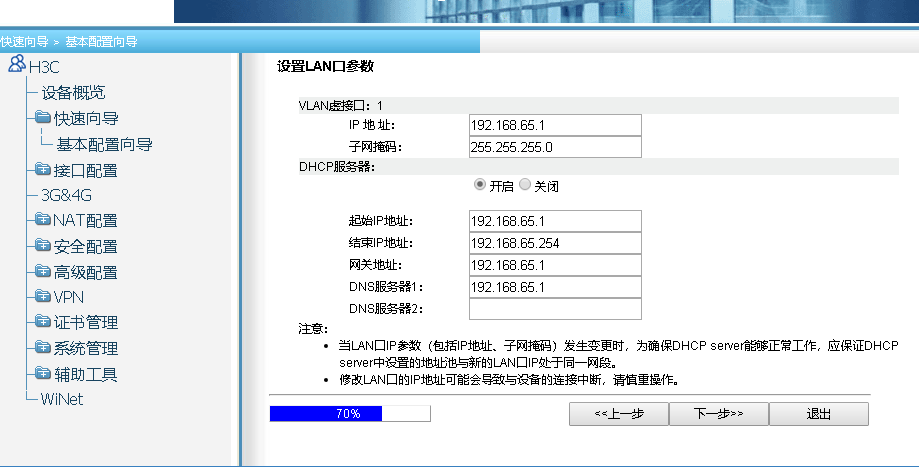Click the <<上一步 button

click(619, 414)
